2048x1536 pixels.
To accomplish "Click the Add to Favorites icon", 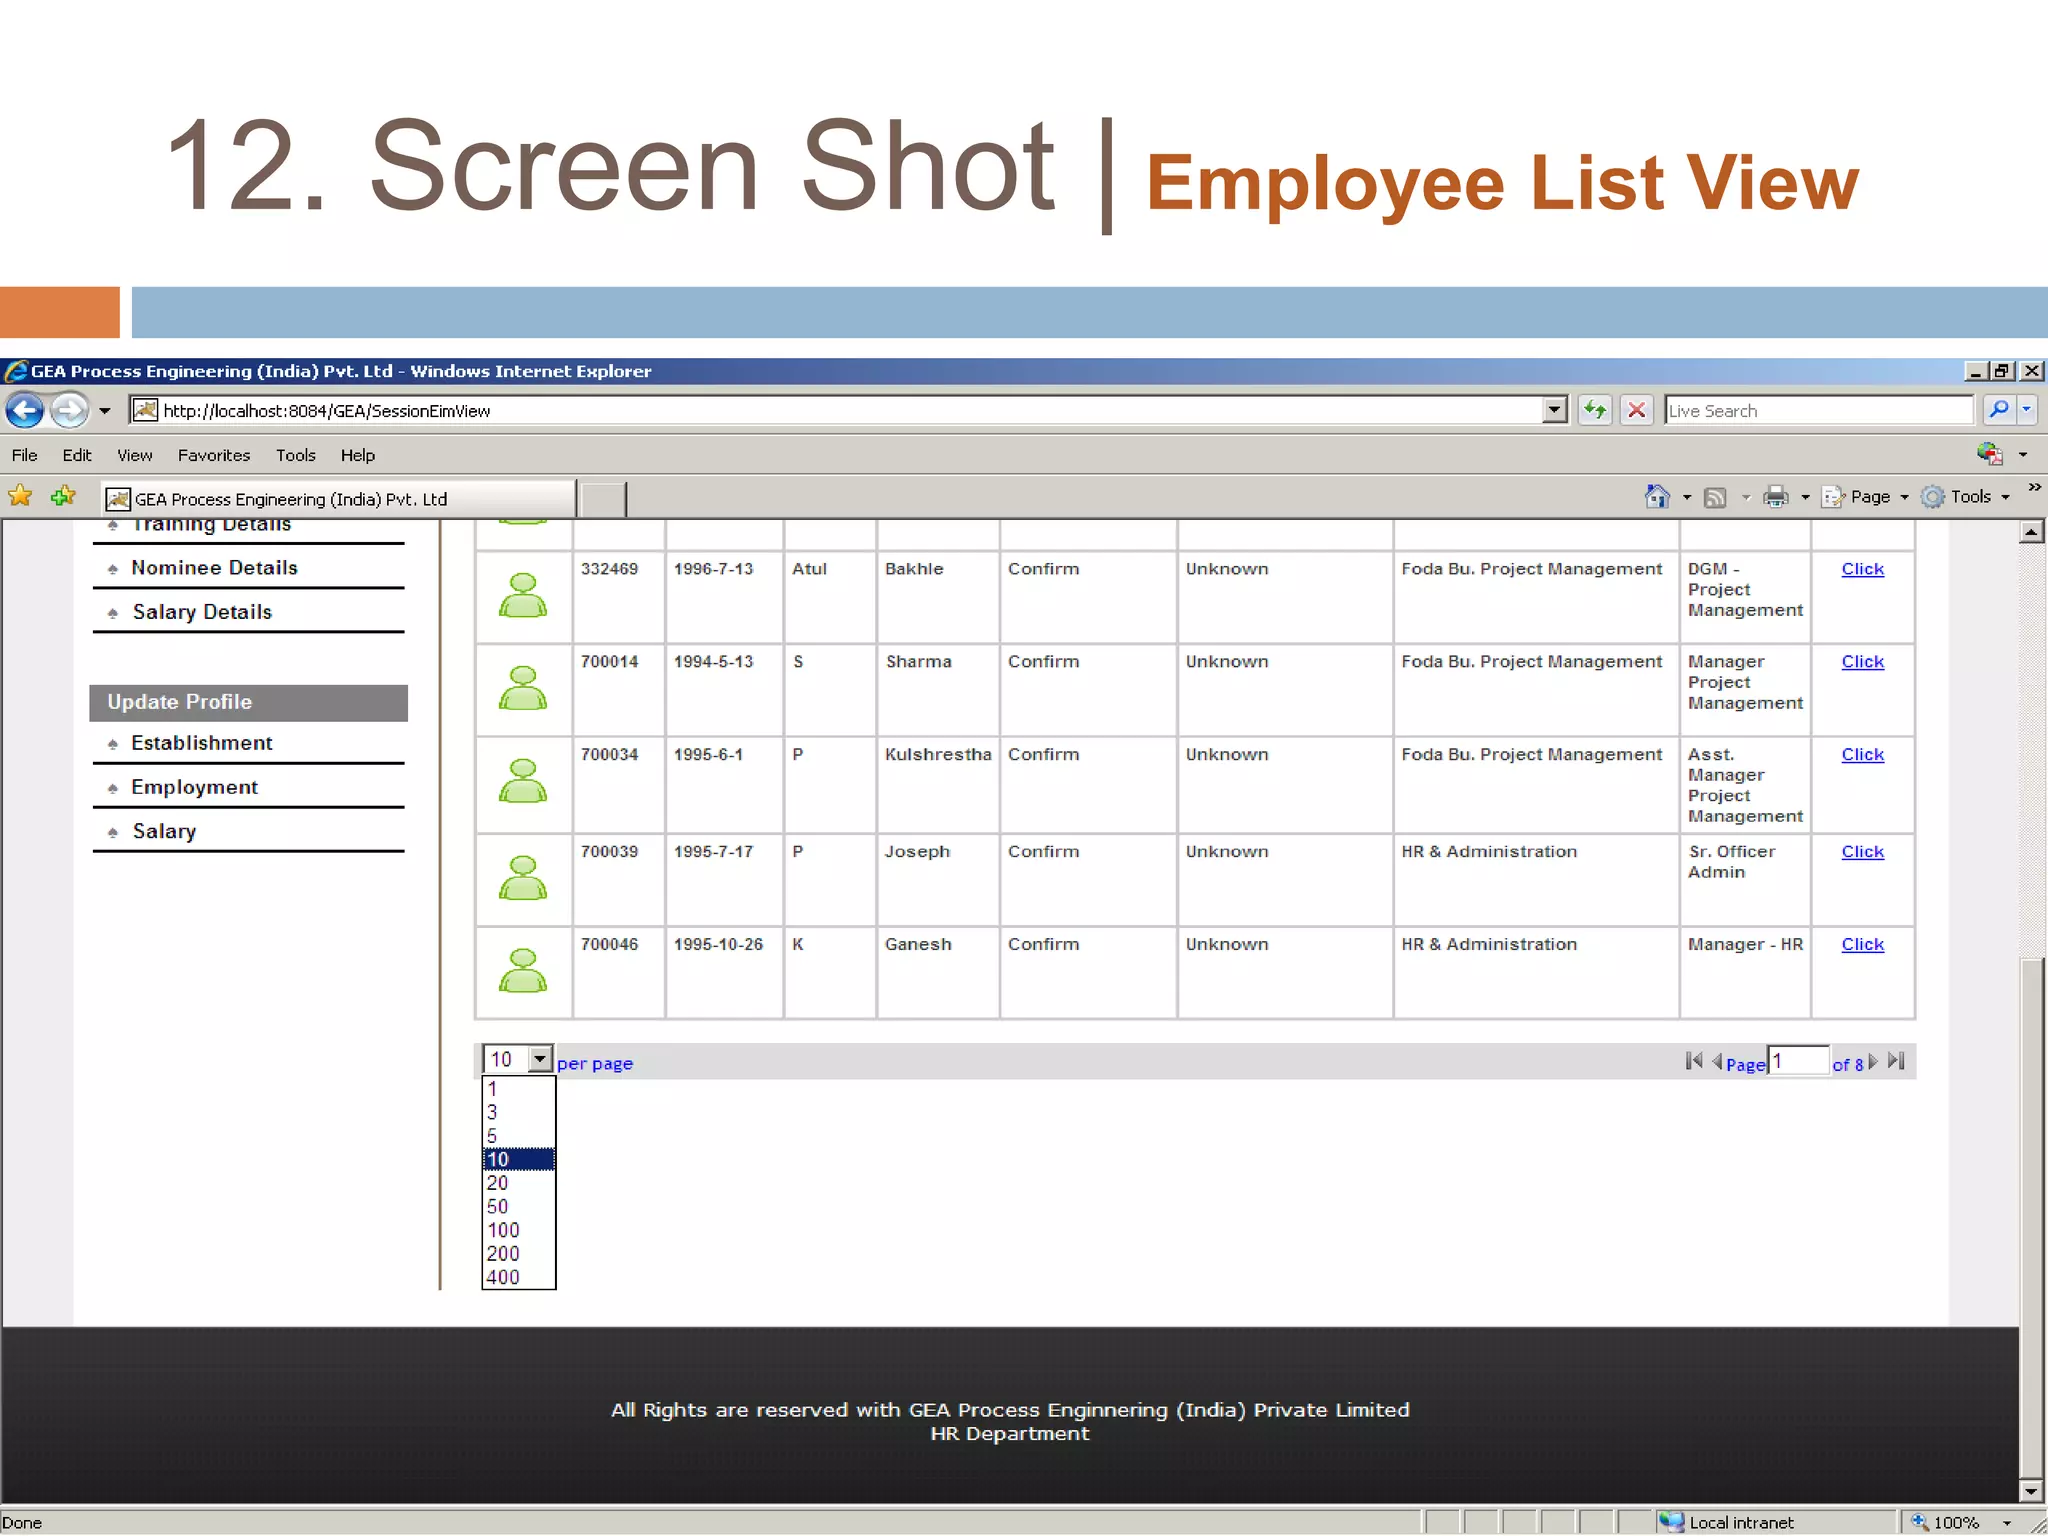I will pos(63,497).
